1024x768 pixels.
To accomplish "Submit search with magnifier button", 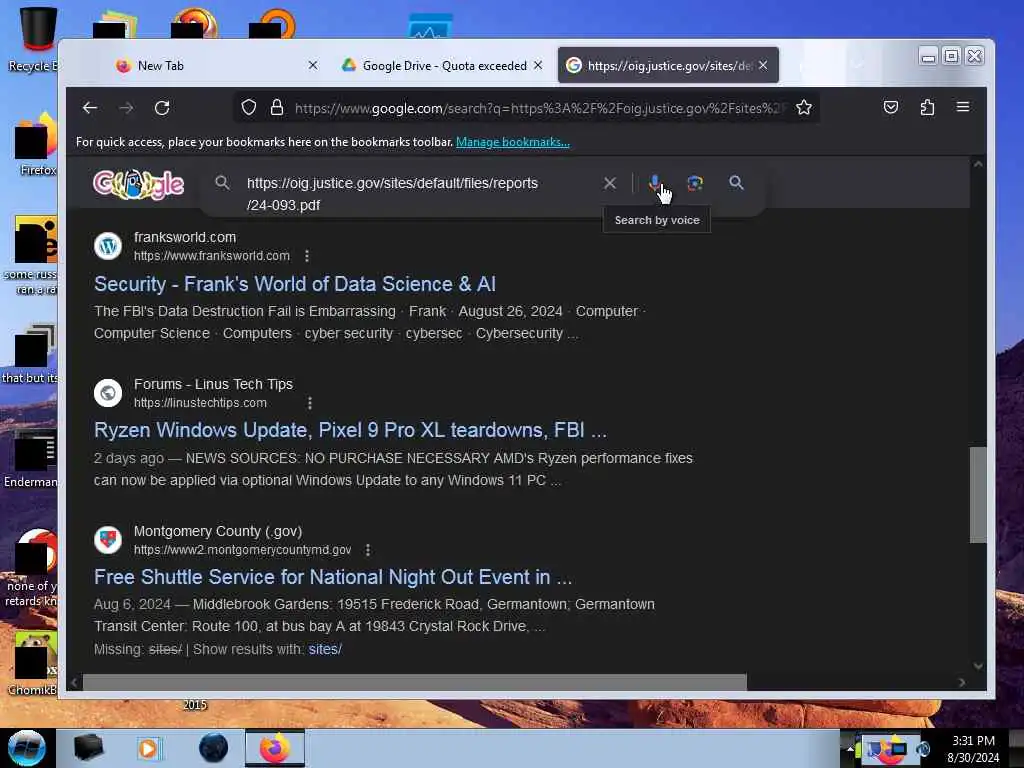I will coord(736,183).
